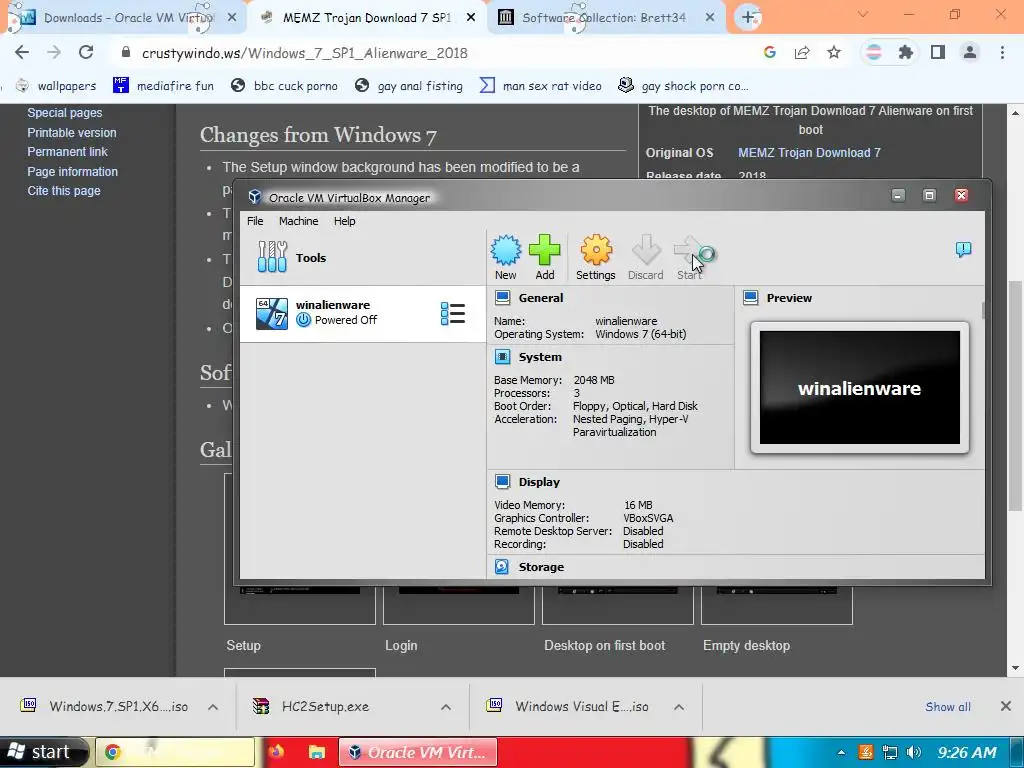Open the Windows start button
Image resolution: width=1024 pixels, height=768 pixels.
43,752
